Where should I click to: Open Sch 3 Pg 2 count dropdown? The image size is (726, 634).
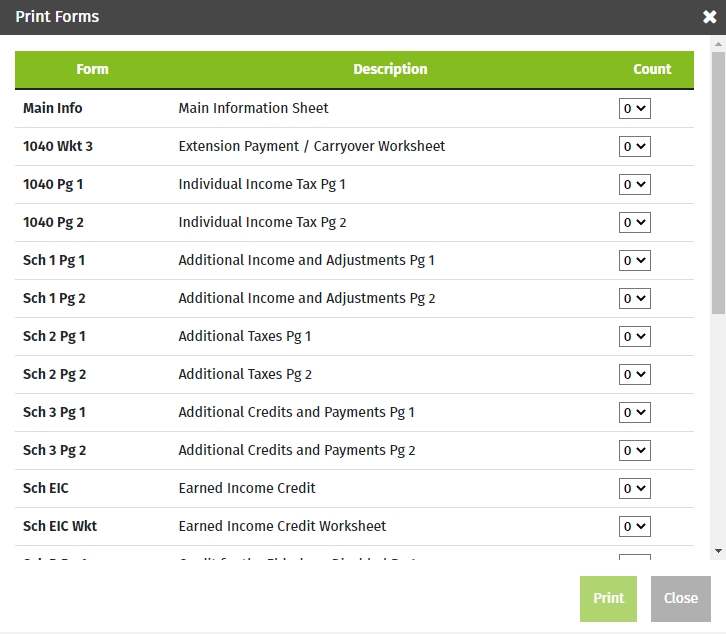[634, 450]
